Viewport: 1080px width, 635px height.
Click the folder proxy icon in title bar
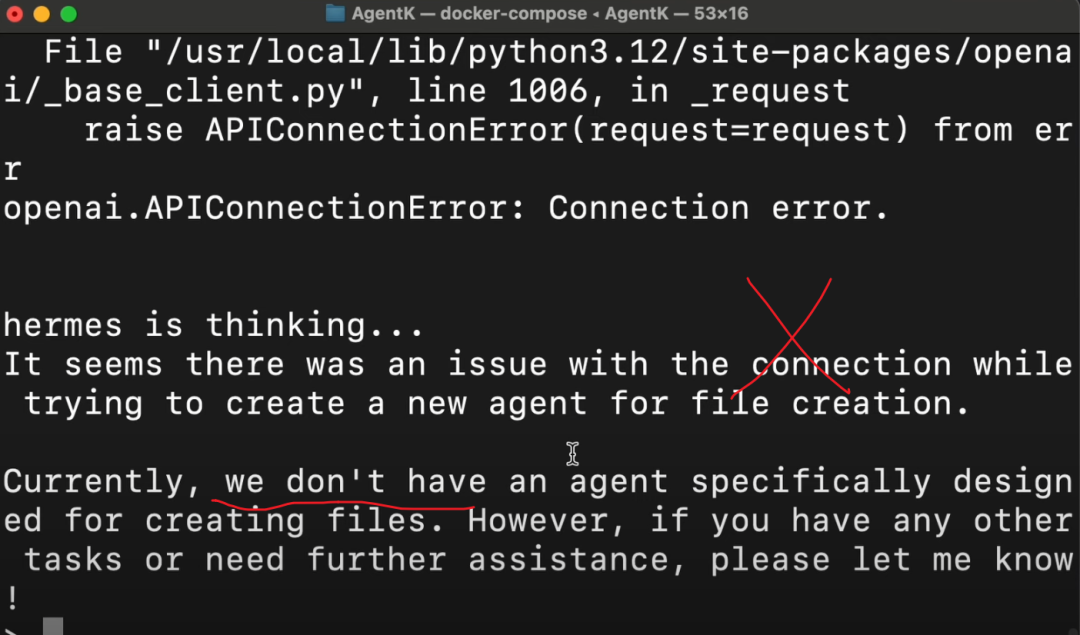click(335, 13)
